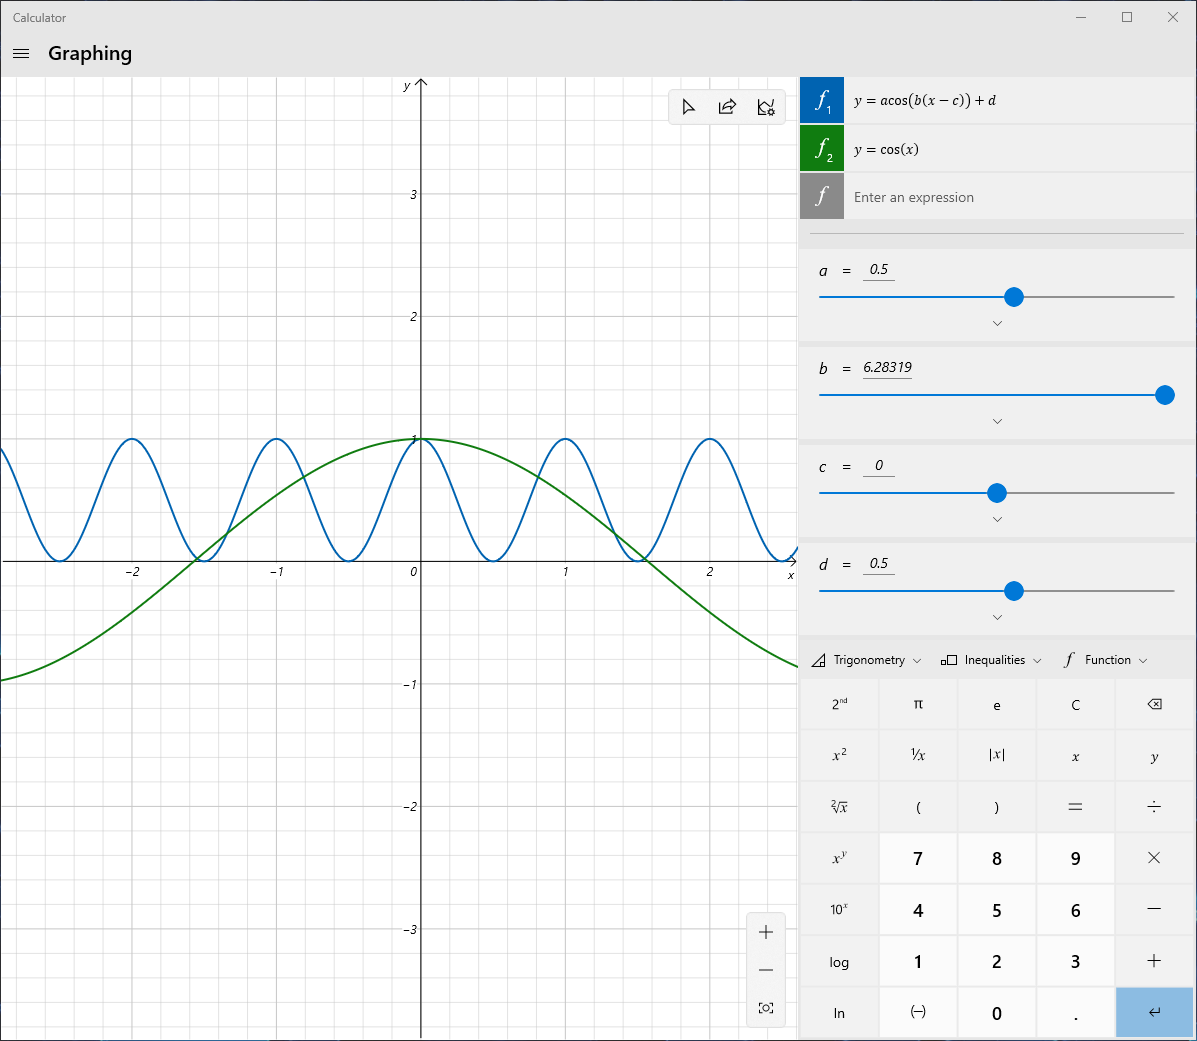
Task: Zoom in on the graph
Action: [765, 931]
